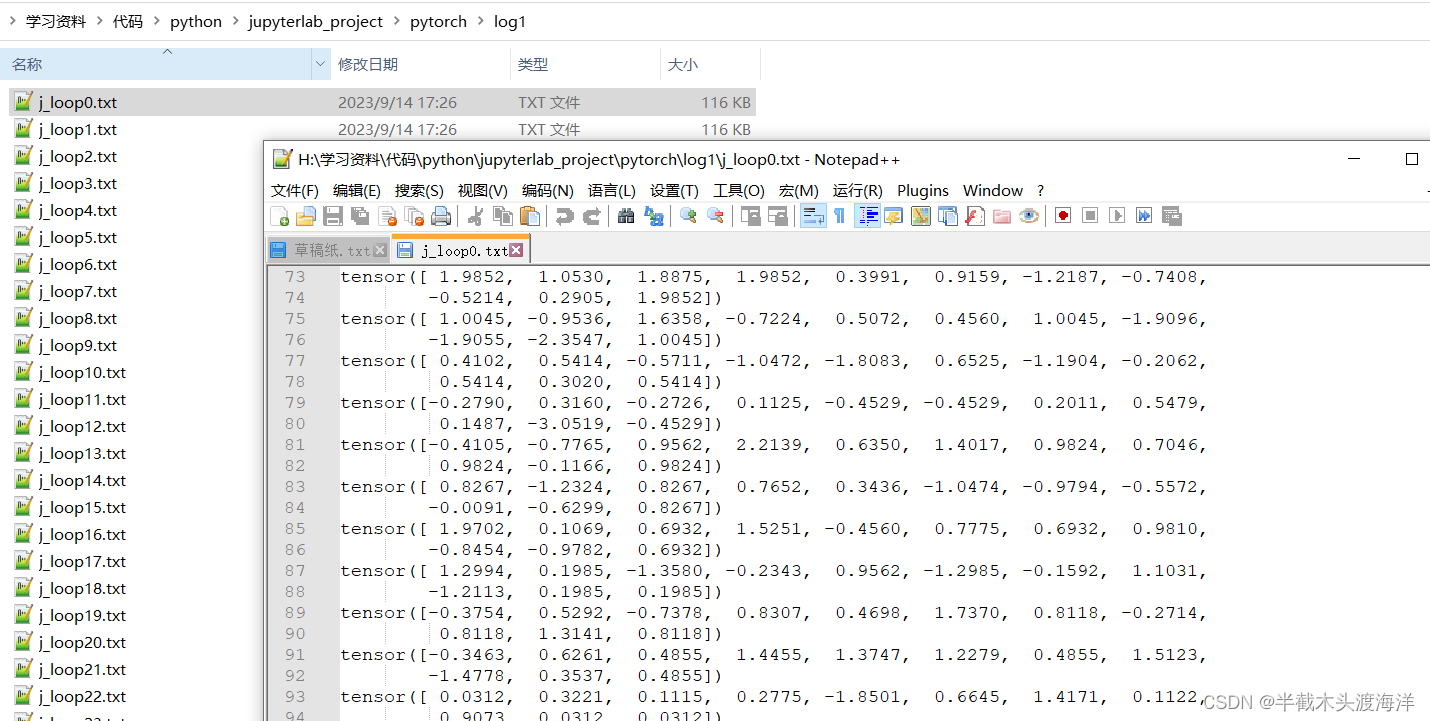Toggle Show All Characters pilcrow icon
The height and width of the screenshot is (721, 1430).
pos(839,216)
